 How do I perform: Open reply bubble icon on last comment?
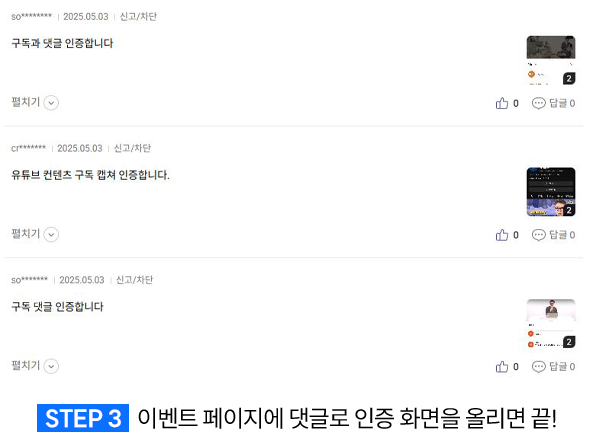pyautogui.click(x=538, y=367)
